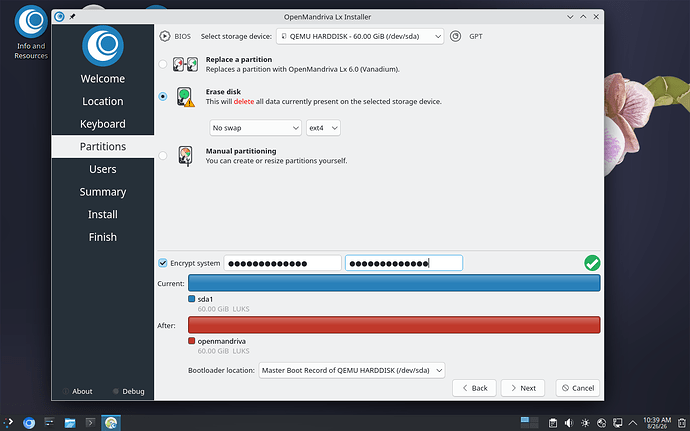
Task: Go to the Summary step
Action: [103, 192]
